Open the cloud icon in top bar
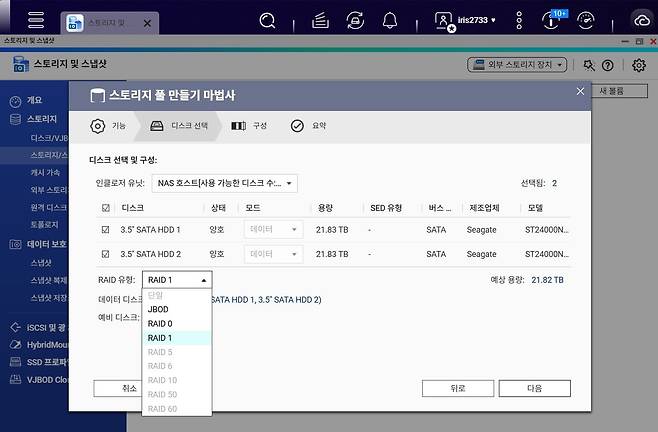The image size is (658, 432). [x=641, y=20]
